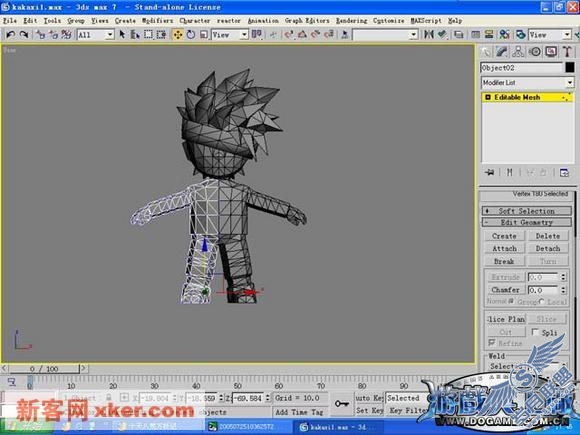Click the Chamfer button
Screen dimensions: 580x435
505,290
